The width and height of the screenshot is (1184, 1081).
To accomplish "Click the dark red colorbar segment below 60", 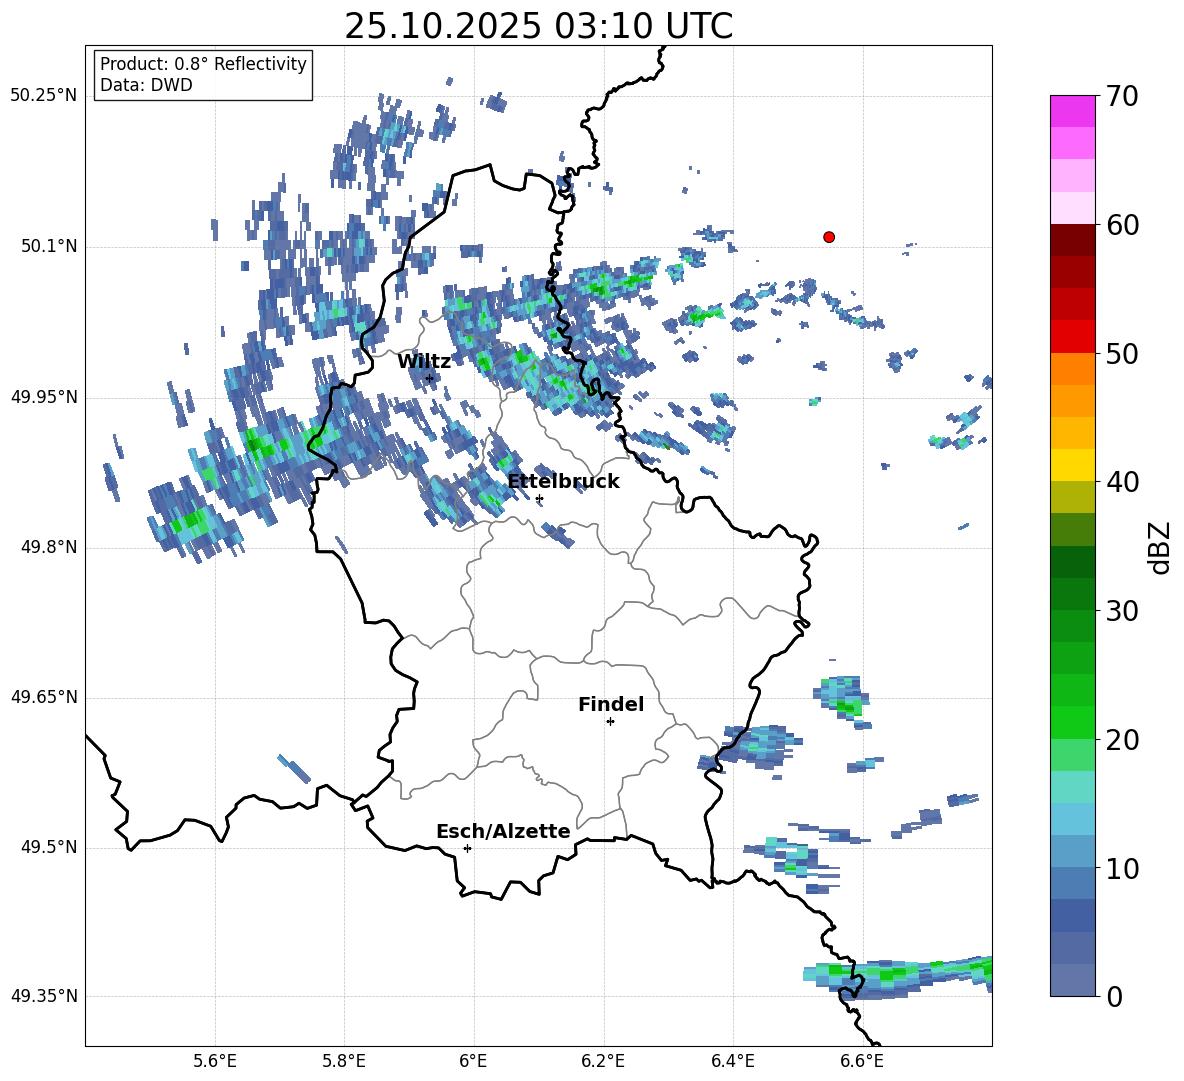I will [x=1072, y=240].
